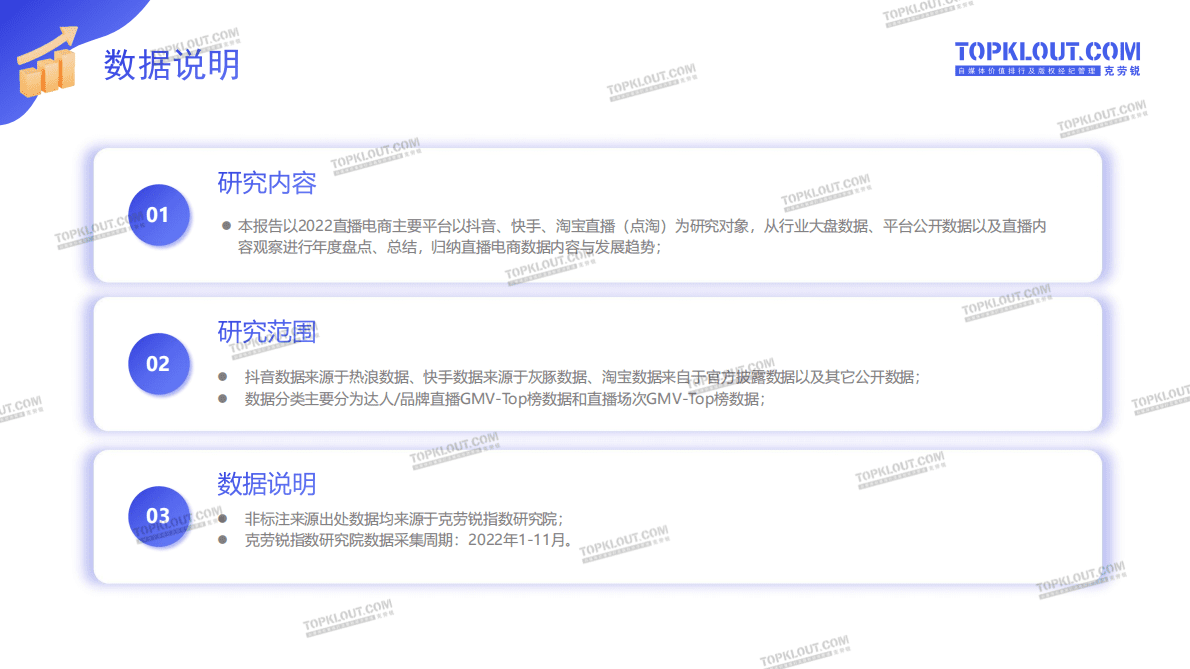The image size is (1190, 669).
Task: Click the line 非标注来源出处数据均来源于克劳锐指数研究院
Action: pos(404,519)
